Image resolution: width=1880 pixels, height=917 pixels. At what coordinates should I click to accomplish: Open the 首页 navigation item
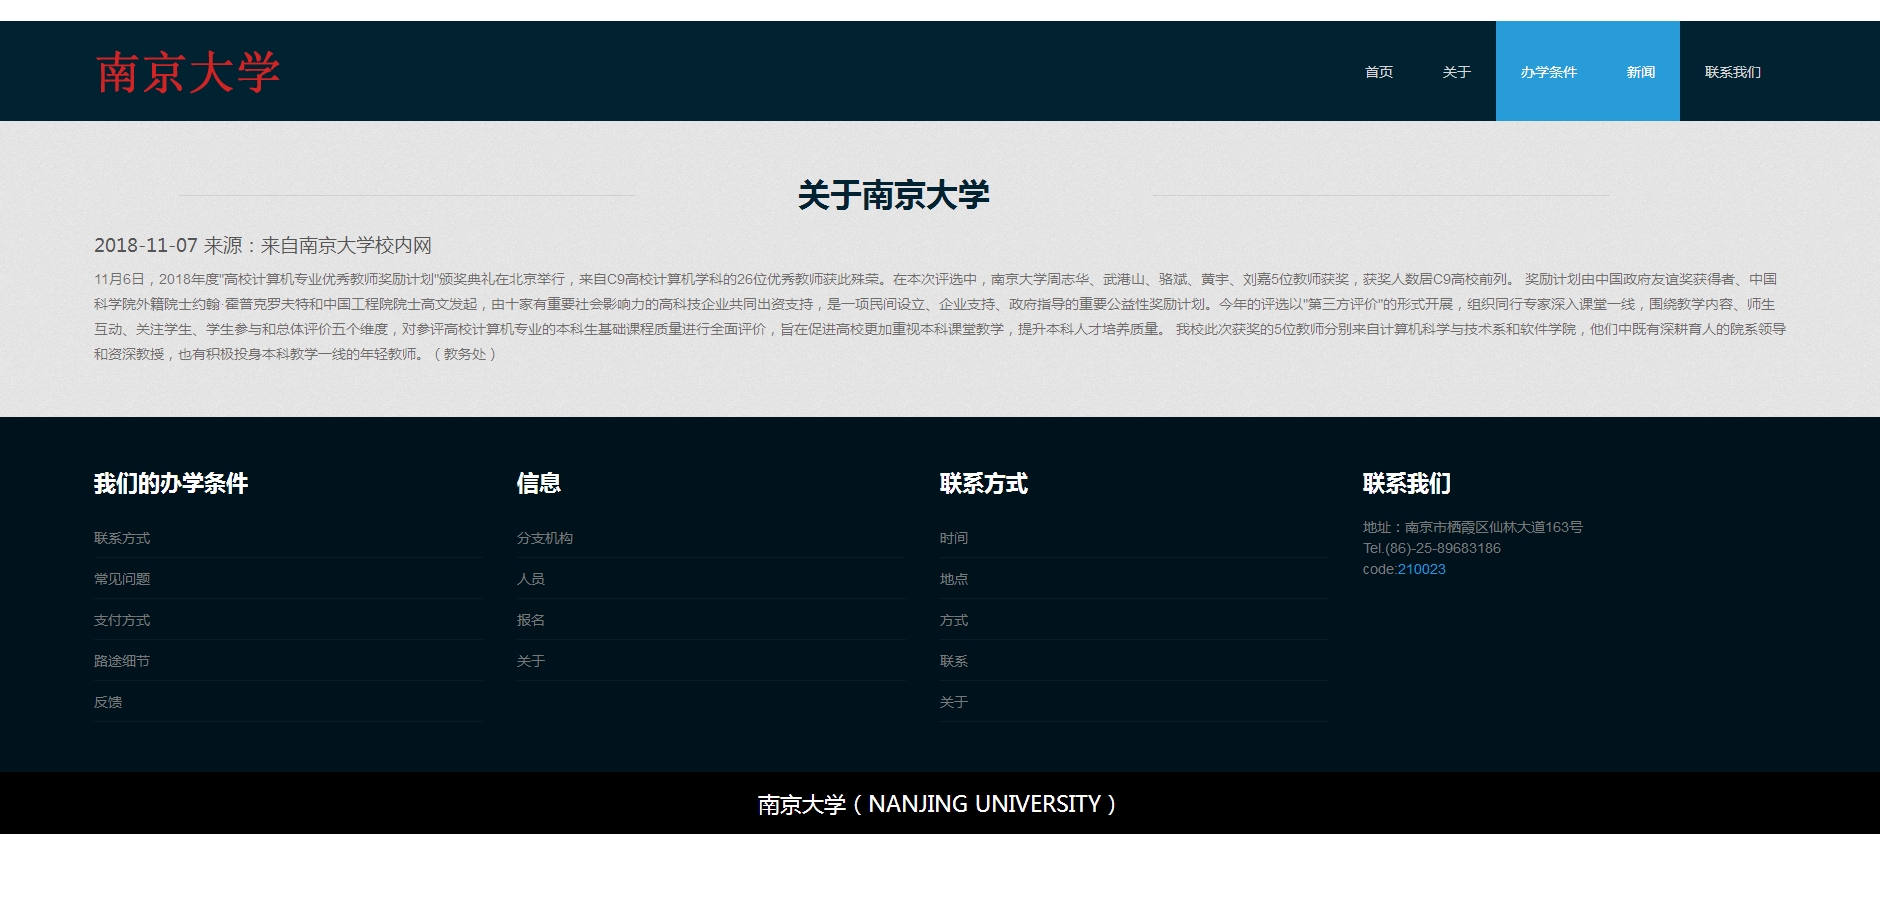[1378, 72]
